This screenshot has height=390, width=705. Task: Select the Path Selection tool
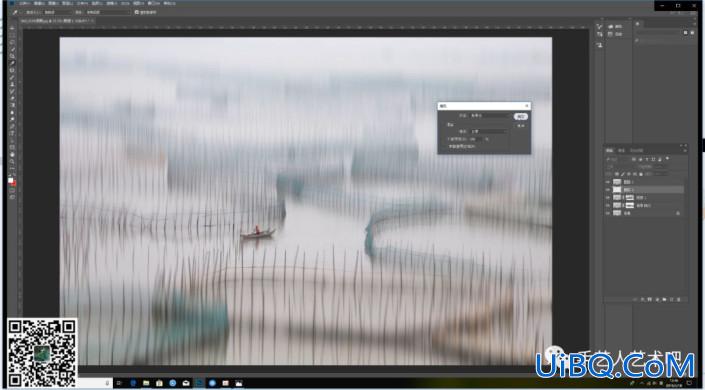(13, 142)
